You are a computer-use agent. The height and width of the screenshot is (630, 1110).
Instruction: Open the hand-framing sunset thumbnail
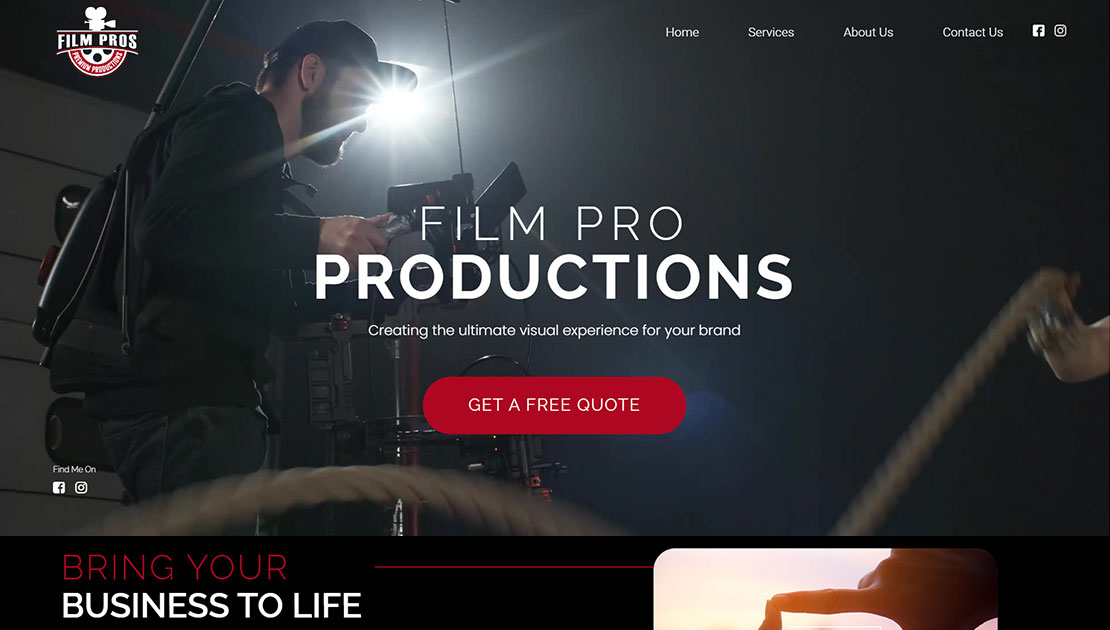pyautogui.click(x=825, y=589)
